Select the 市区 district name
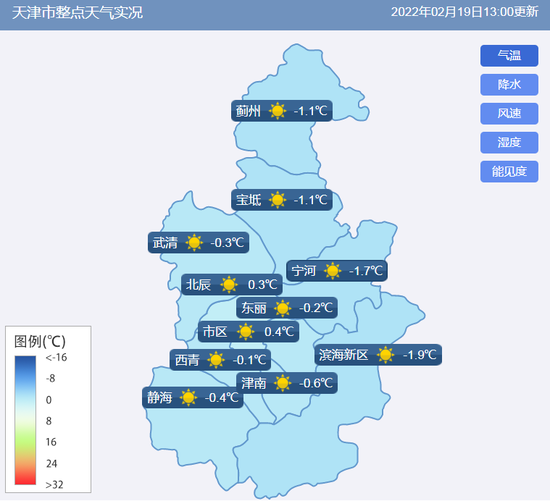The image size is (550, 501). (215, 332)
